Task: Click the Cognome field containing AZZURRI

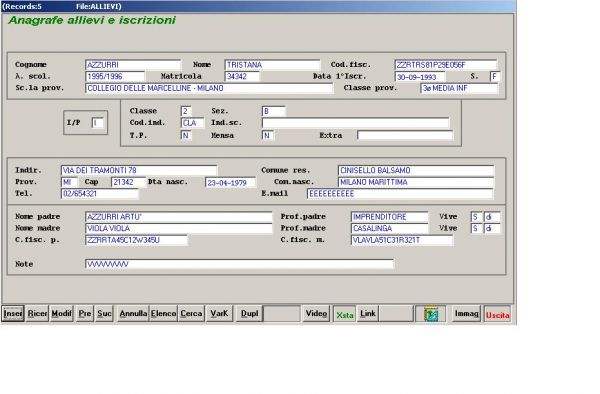Action: click(x=133, y=65)
